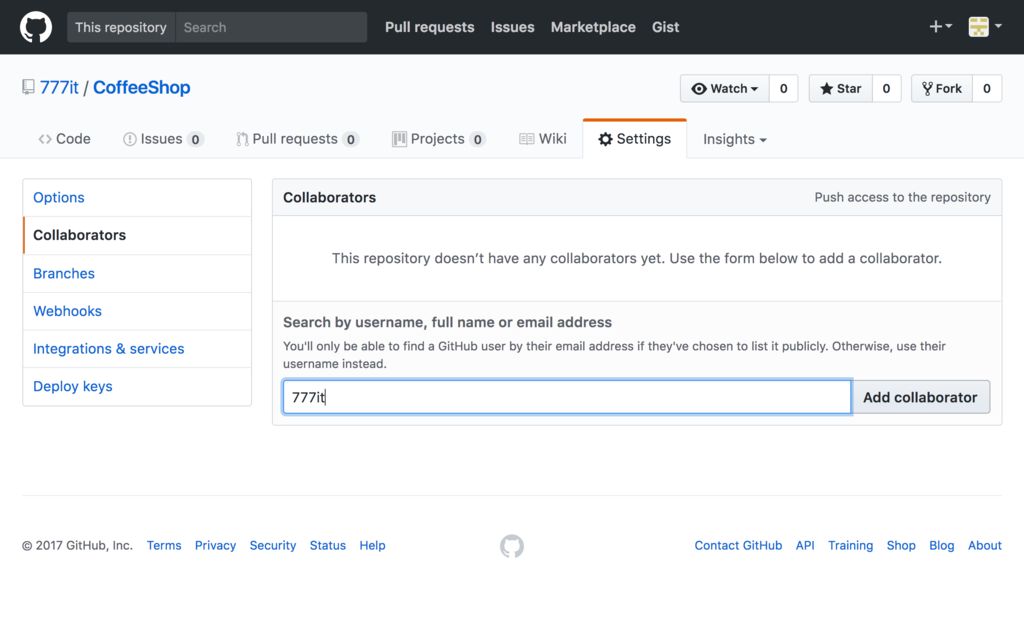Image resolution: width=1024 pixels, height=640 pixels.
Task: Select Collaborators in the settings sidebar
Action: point(137,235)
